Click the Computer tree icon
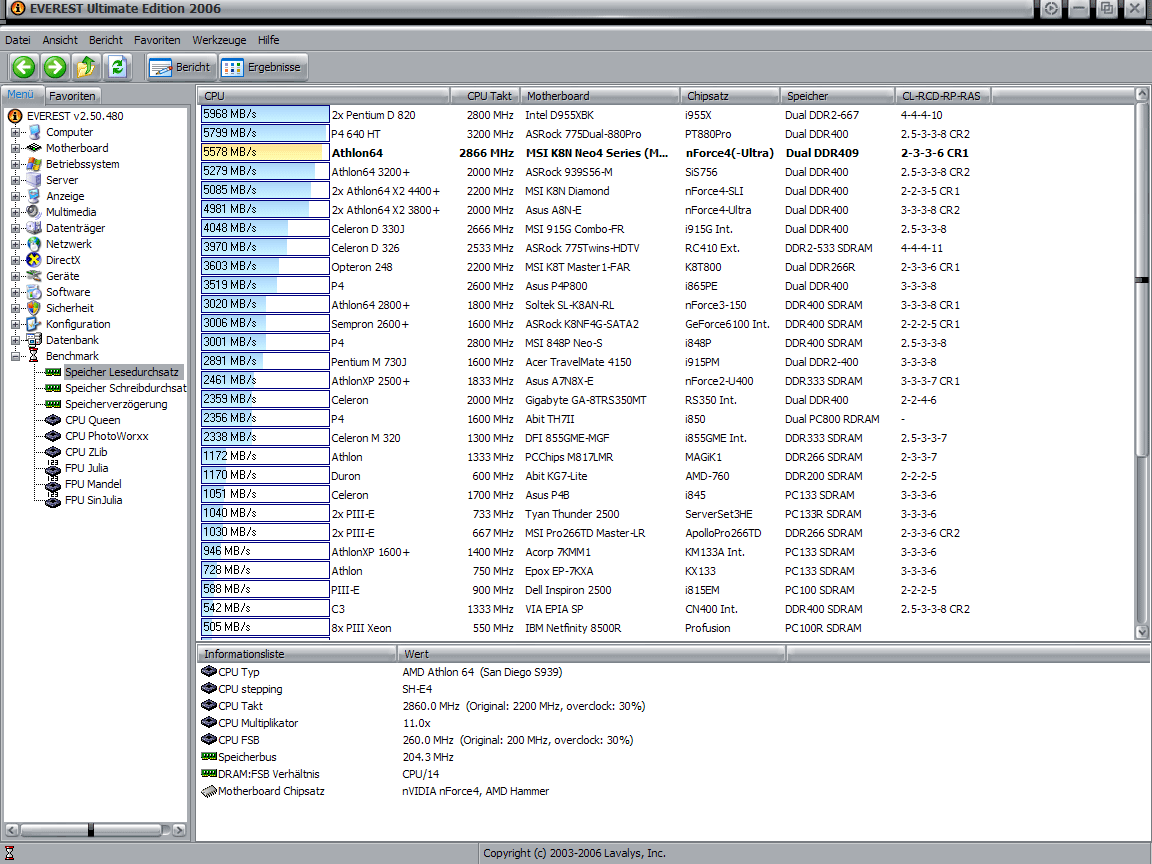The height and width of the screenshot is (864, 1152). [34, 132]
